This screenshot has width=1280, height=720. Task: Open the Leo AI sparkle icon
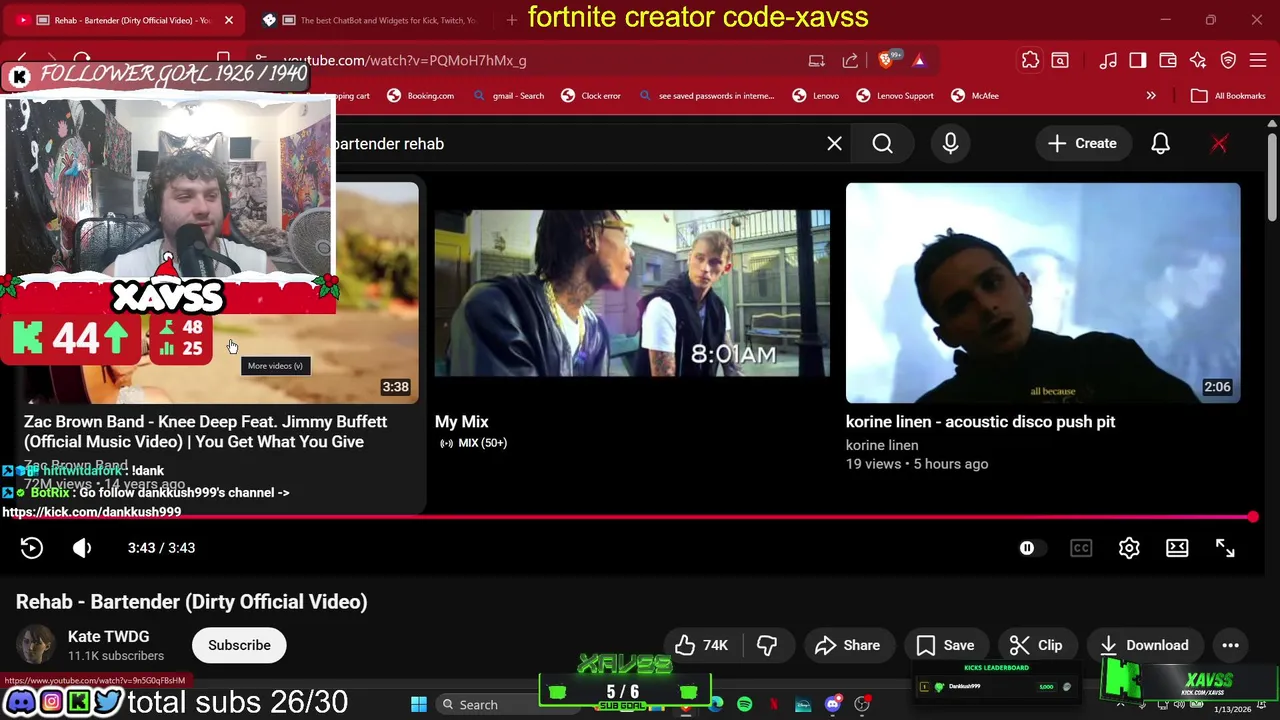click(x=1198, y=61)
